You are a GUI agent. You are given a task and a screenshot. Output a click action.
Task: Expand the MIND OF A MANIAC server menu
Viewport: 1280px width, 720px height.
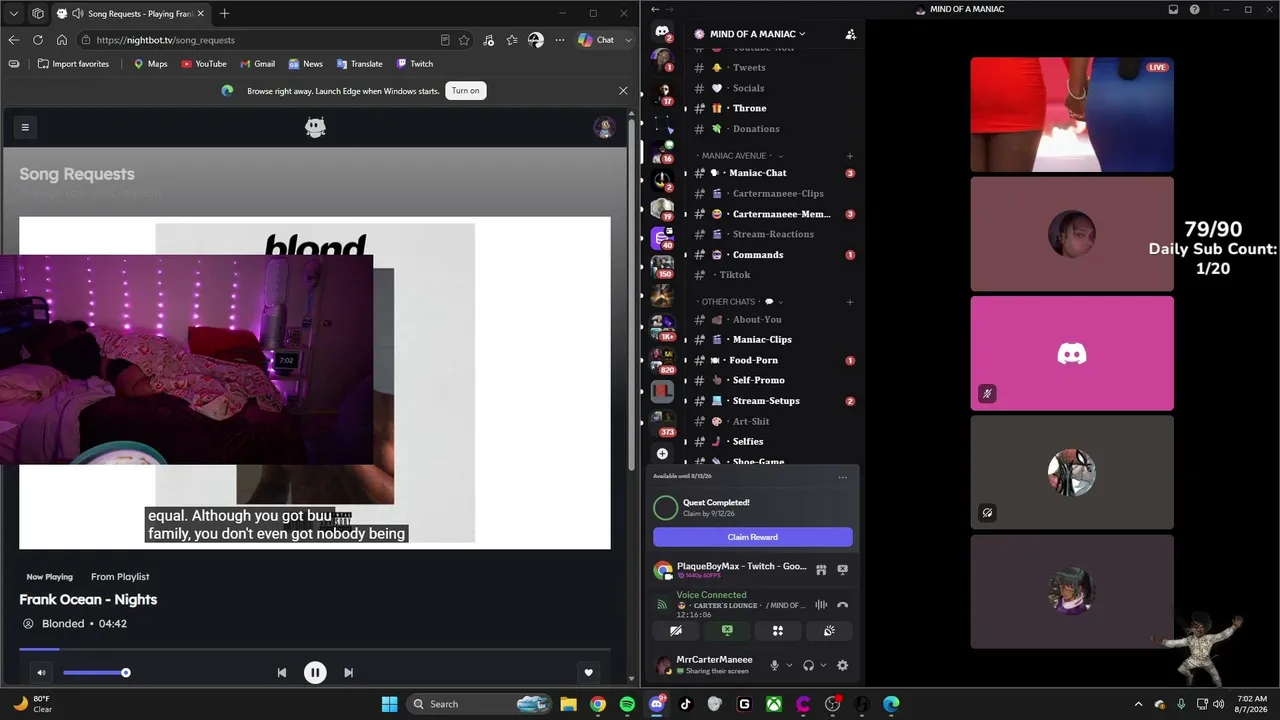757,34
